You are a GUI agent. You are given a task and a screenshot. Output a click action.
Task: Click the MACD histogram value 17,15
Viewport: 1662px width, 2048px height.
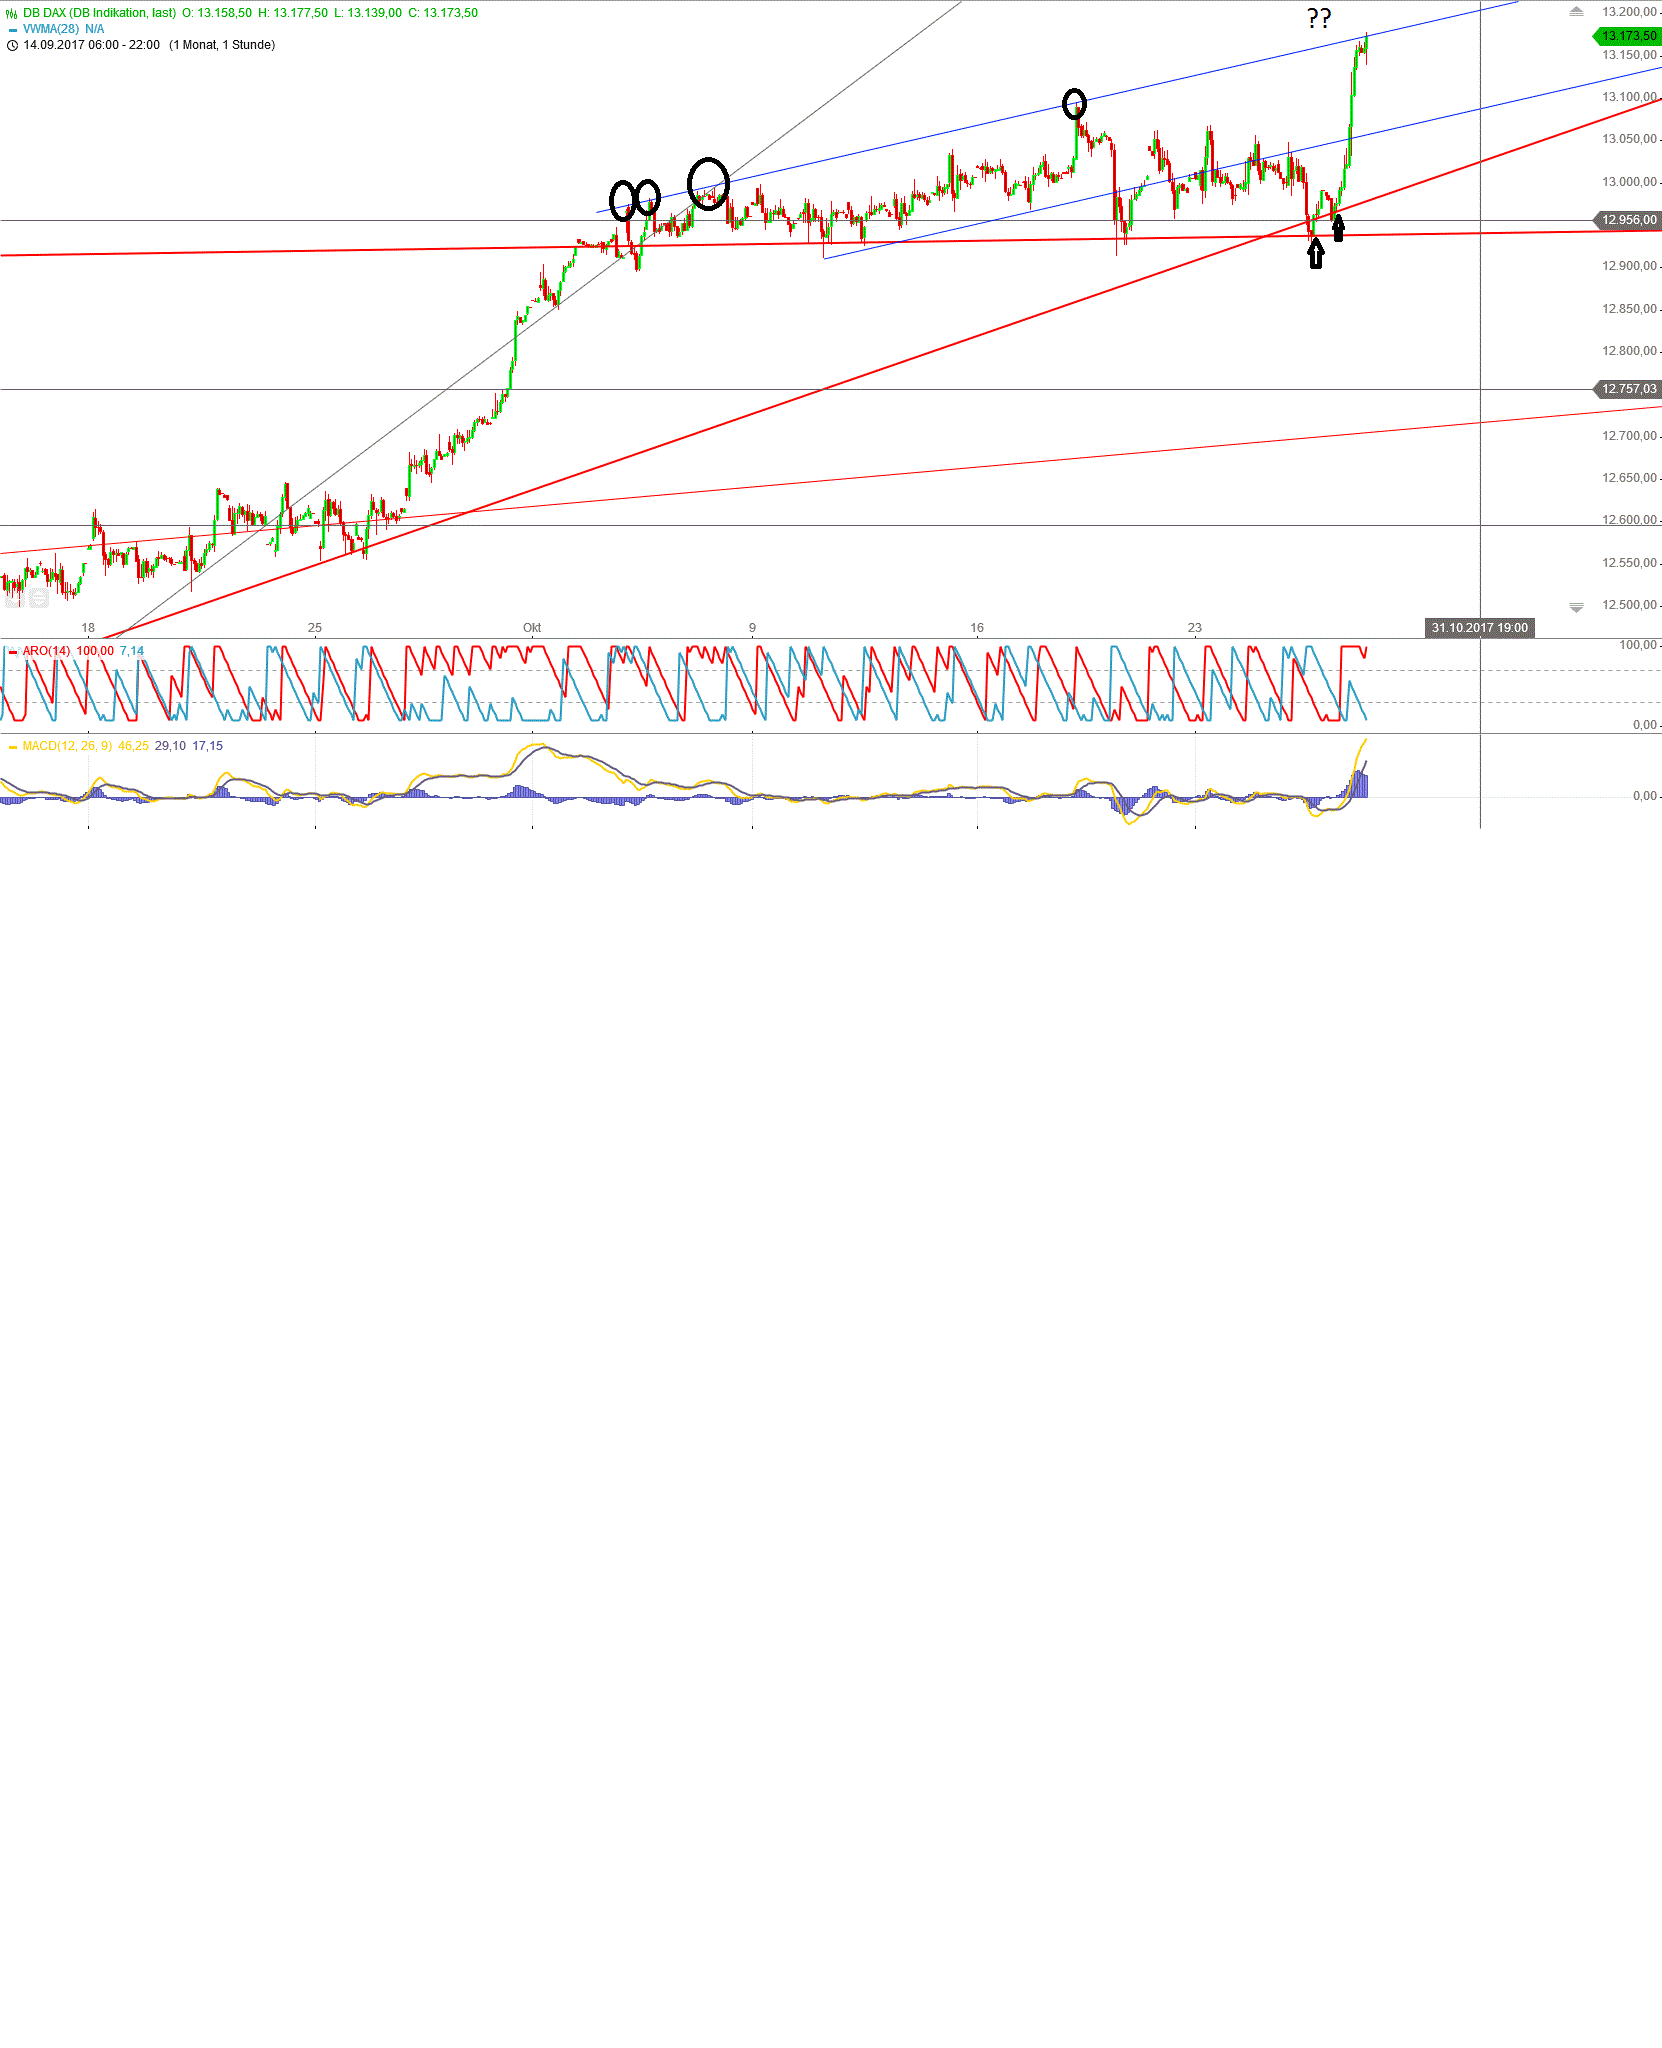(207, 746)
